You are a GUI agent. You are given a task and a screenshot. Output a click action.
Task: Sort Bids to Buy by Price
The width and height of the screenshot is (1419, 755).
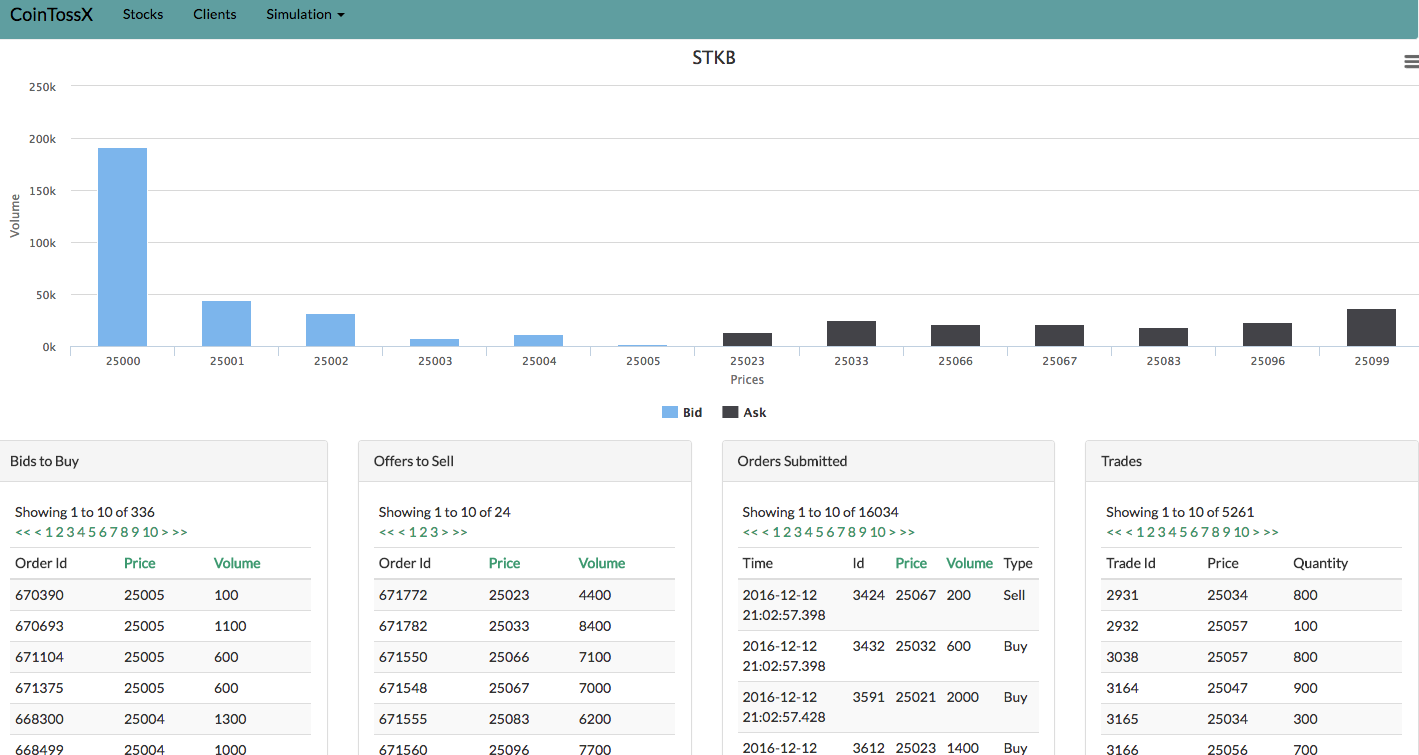(140, 563)
